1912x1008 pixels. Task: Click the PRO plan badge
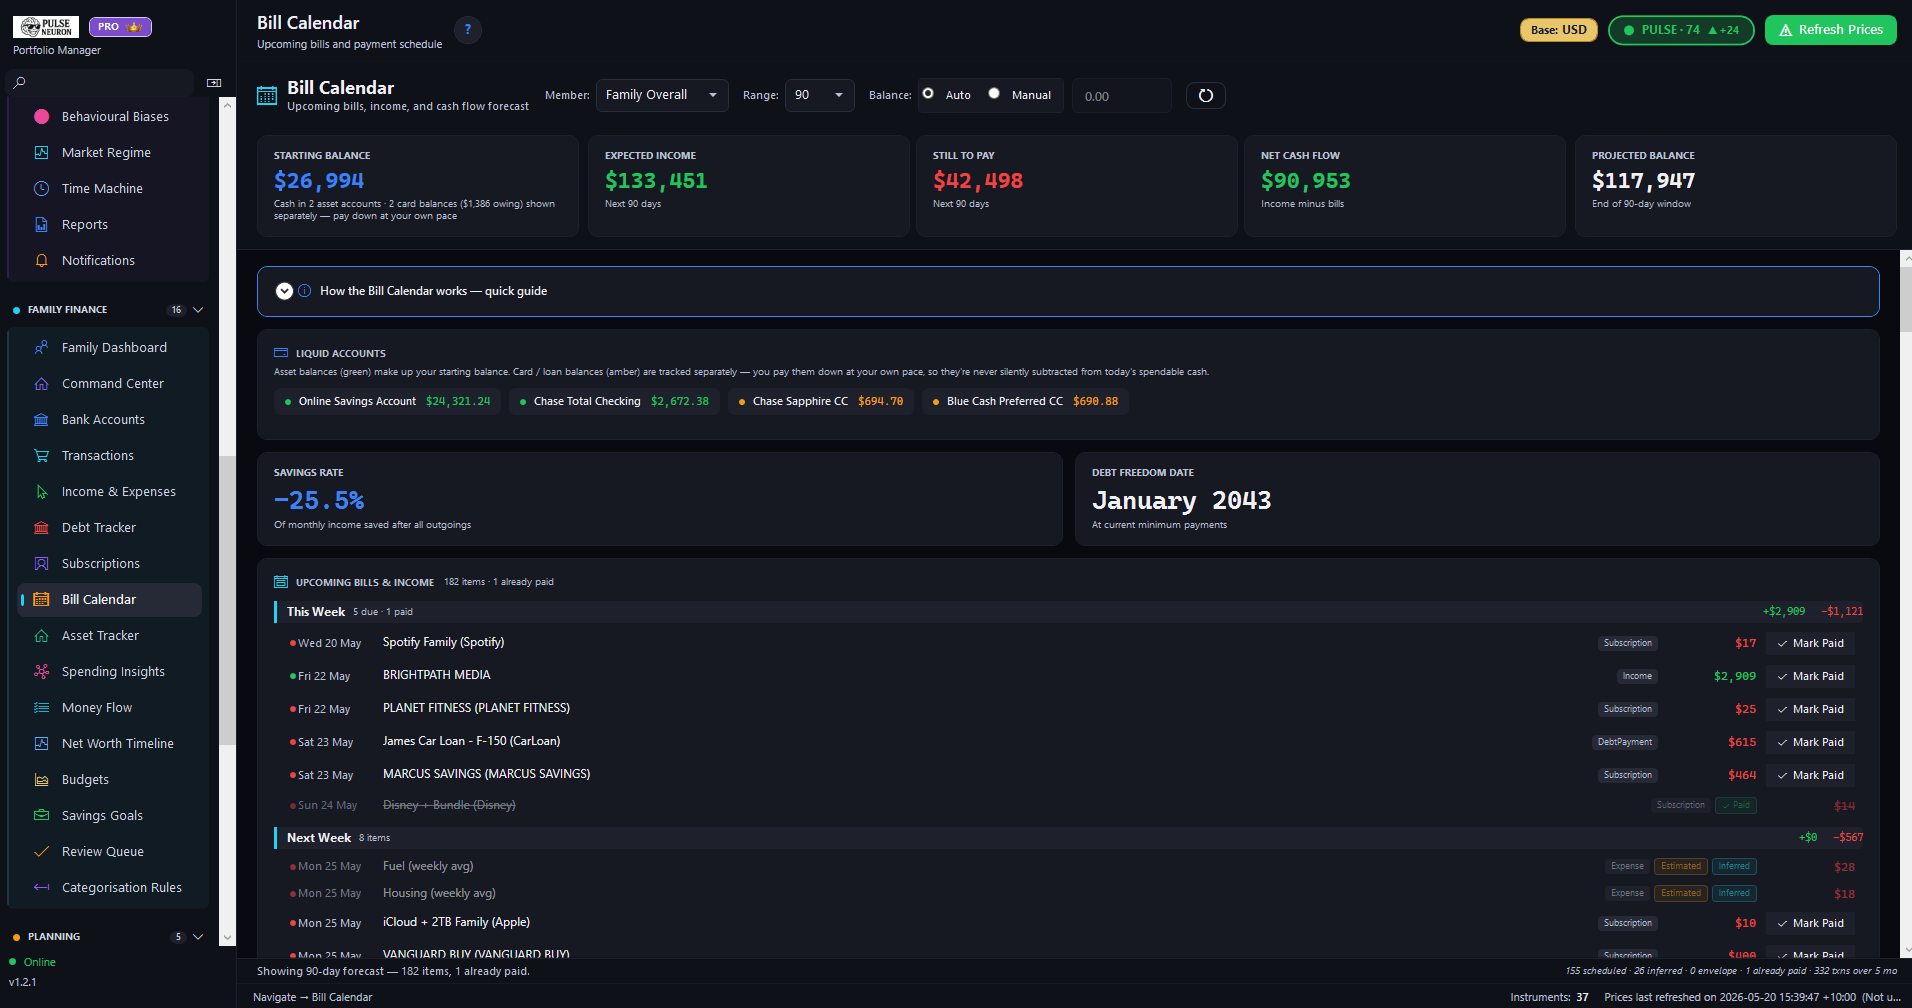(x=120, y=27)
